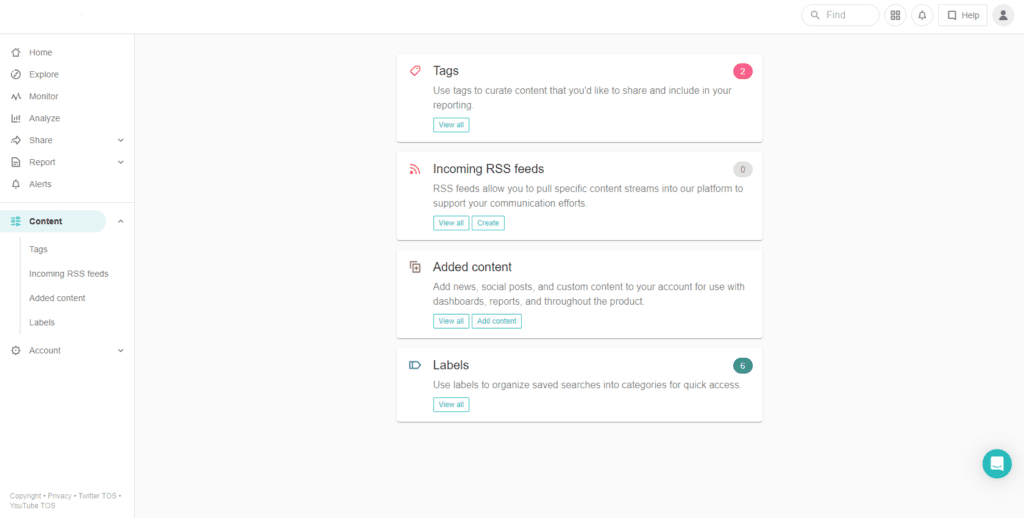This screenshot has width=1024, height=518.
Task: Click the RSS icon on feeds card
Action: (x=415, y=169)
